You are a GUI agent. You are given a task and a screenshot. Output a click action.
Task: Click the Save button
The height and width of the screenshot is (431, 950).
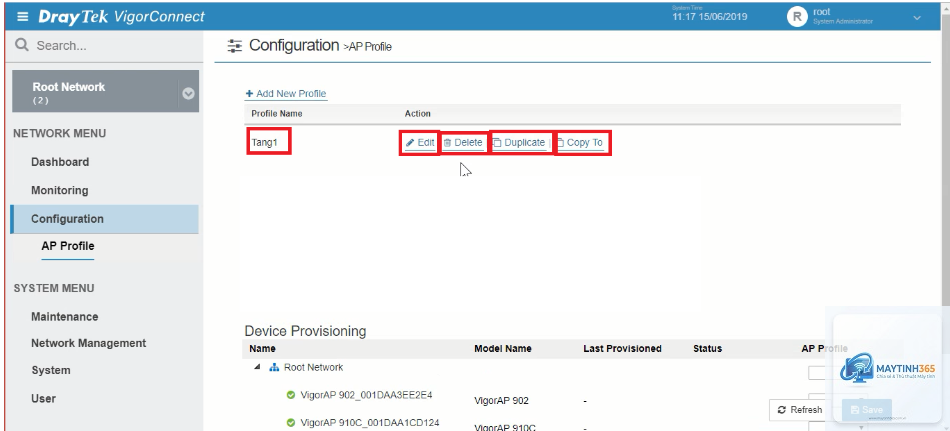(x=866, y=410)
